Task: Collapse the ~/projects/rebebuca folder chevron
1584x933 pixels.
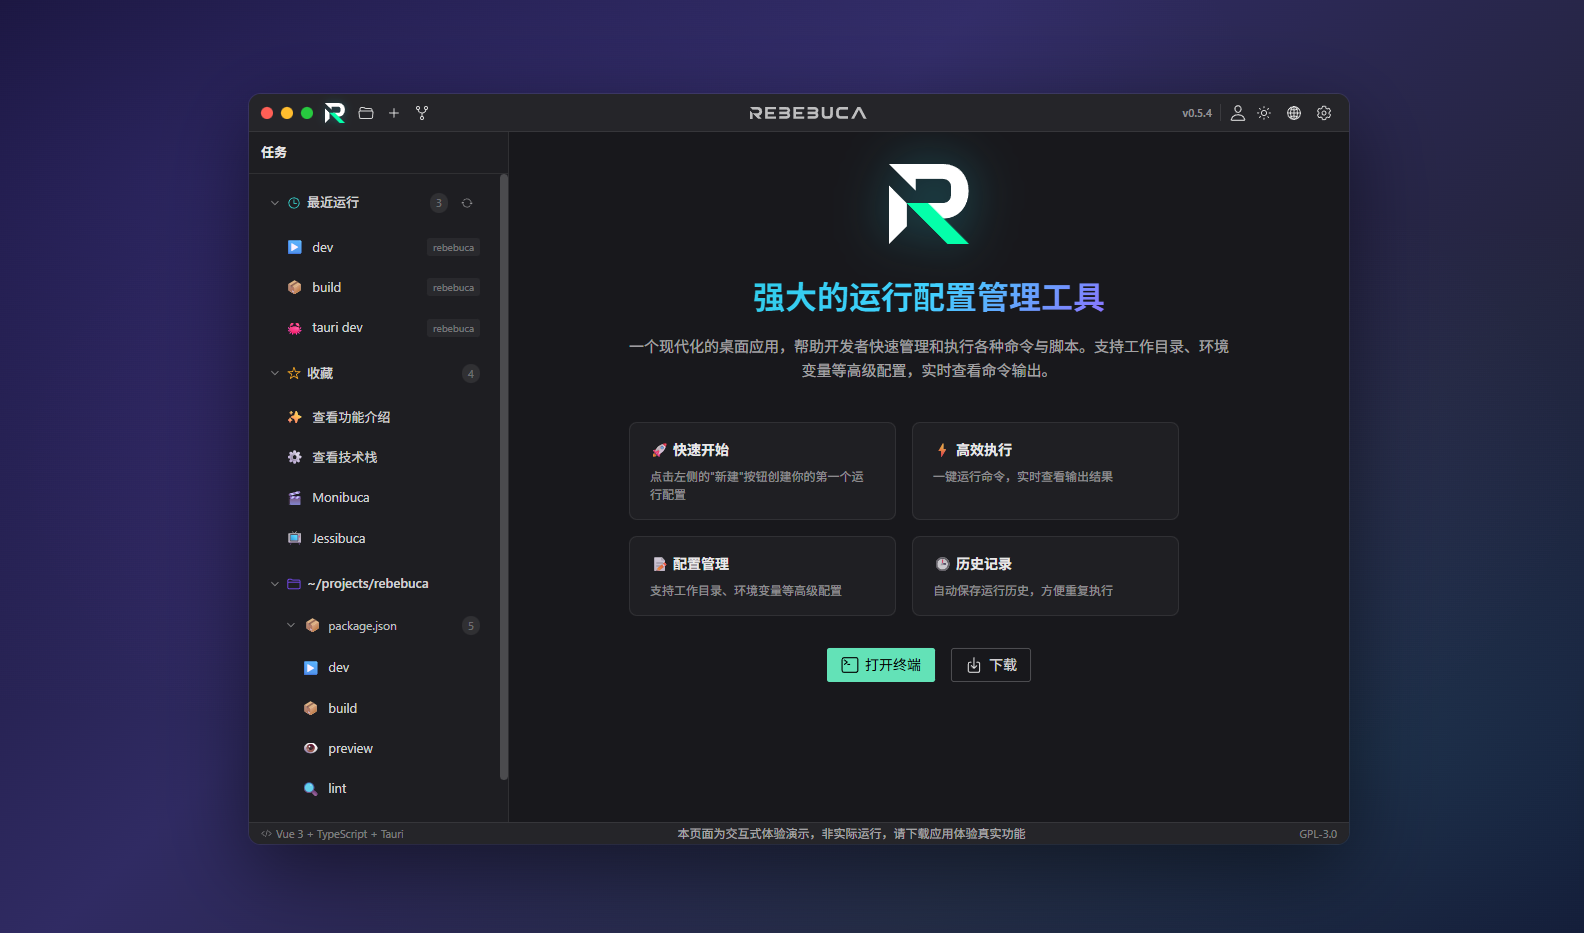Action: (275, 584)
